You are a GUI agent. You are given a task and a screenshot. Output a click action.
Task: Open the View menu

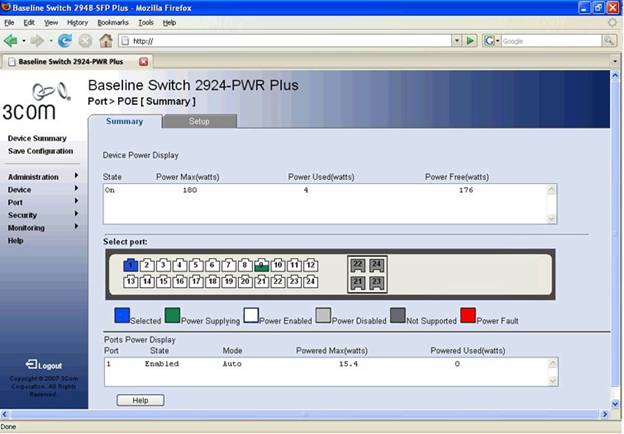[x=51, y=23]
